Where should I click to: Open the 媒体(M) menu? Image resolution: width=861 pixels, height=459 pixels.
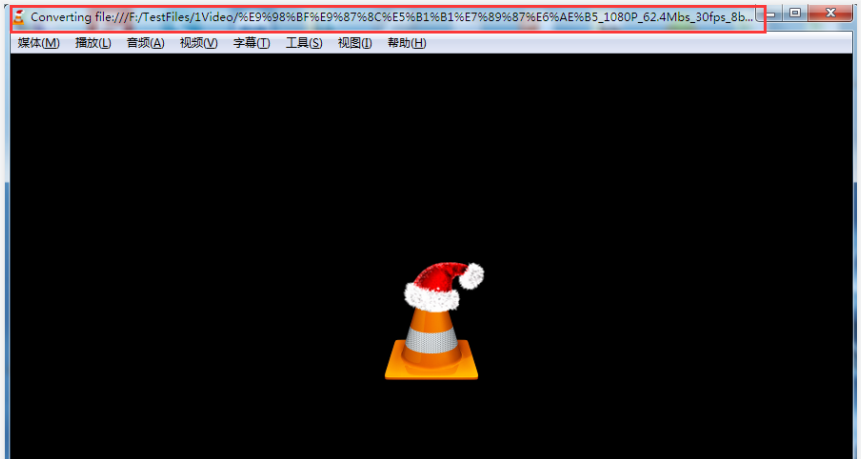tap(38, 43)
